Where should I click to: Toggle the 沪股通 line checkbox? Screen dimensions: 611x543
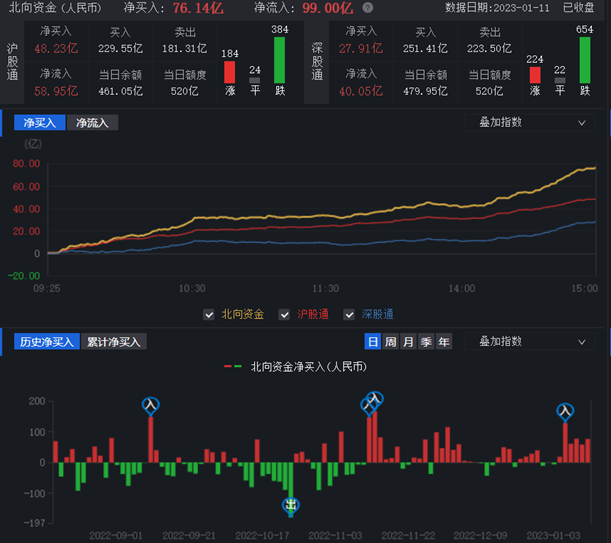tap(284, 314)
